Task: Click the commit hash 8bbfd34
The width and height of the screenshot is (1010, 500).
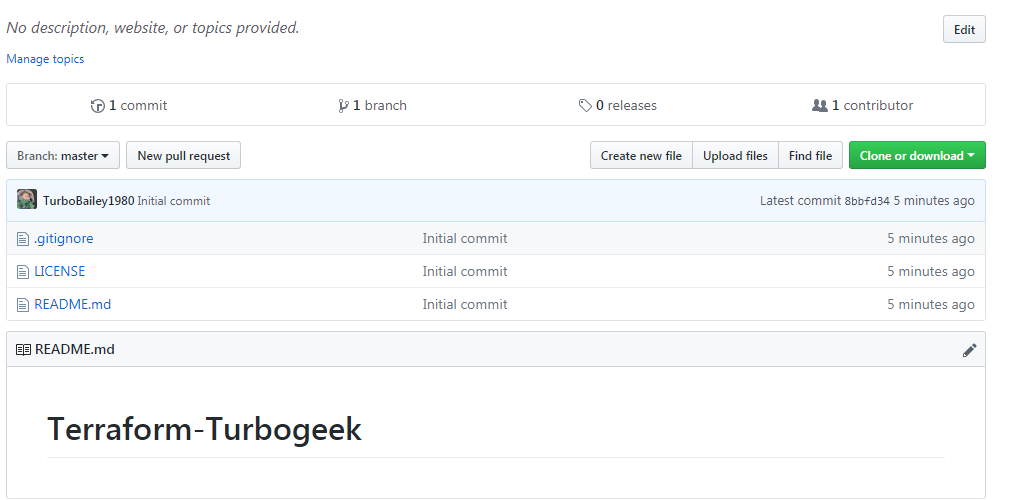Action: (x=867, y=201)
